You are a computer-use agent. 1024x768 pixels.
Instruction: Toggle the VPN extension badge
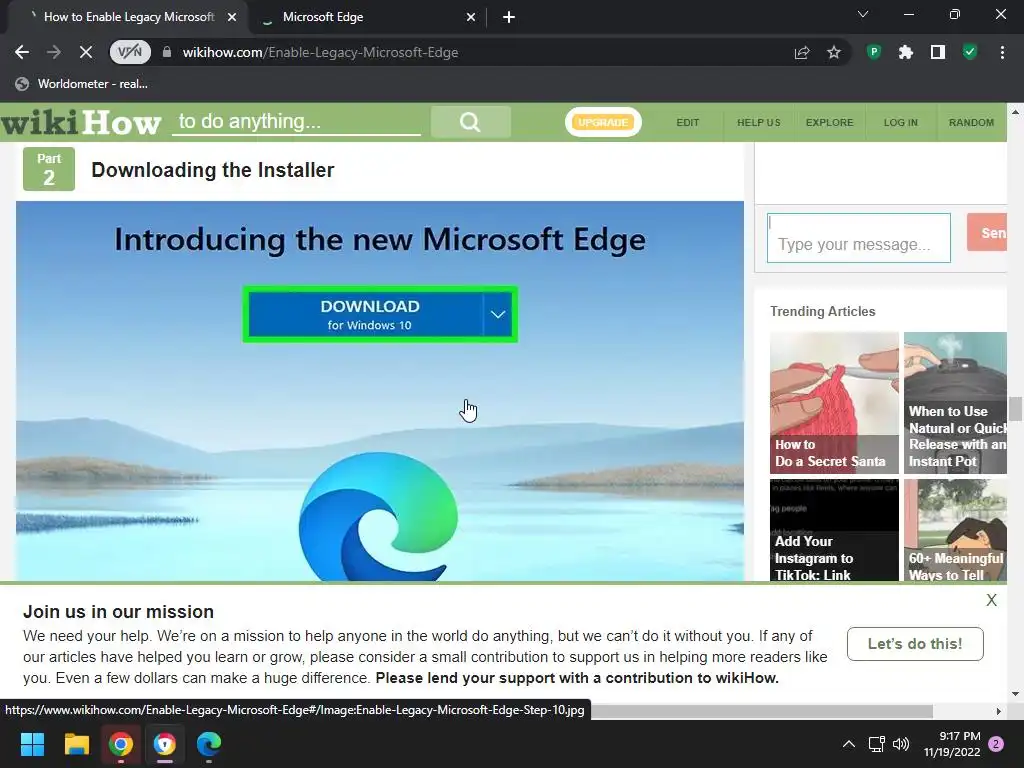[x=130, y=52]
